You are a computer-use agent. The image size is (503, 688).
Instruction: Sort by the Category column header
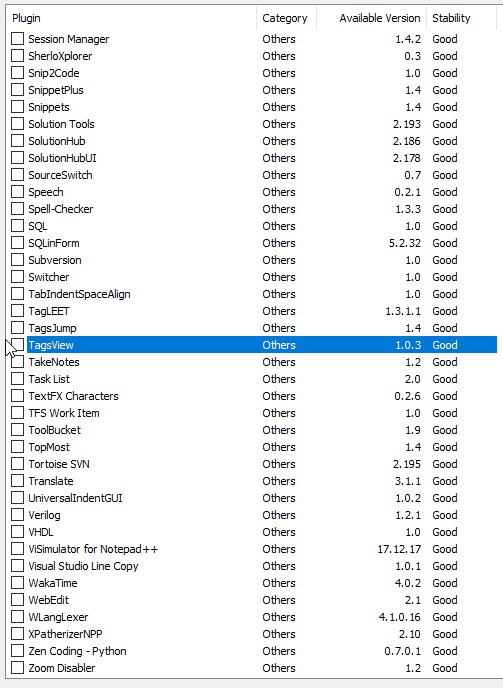(x=286, y=18)
